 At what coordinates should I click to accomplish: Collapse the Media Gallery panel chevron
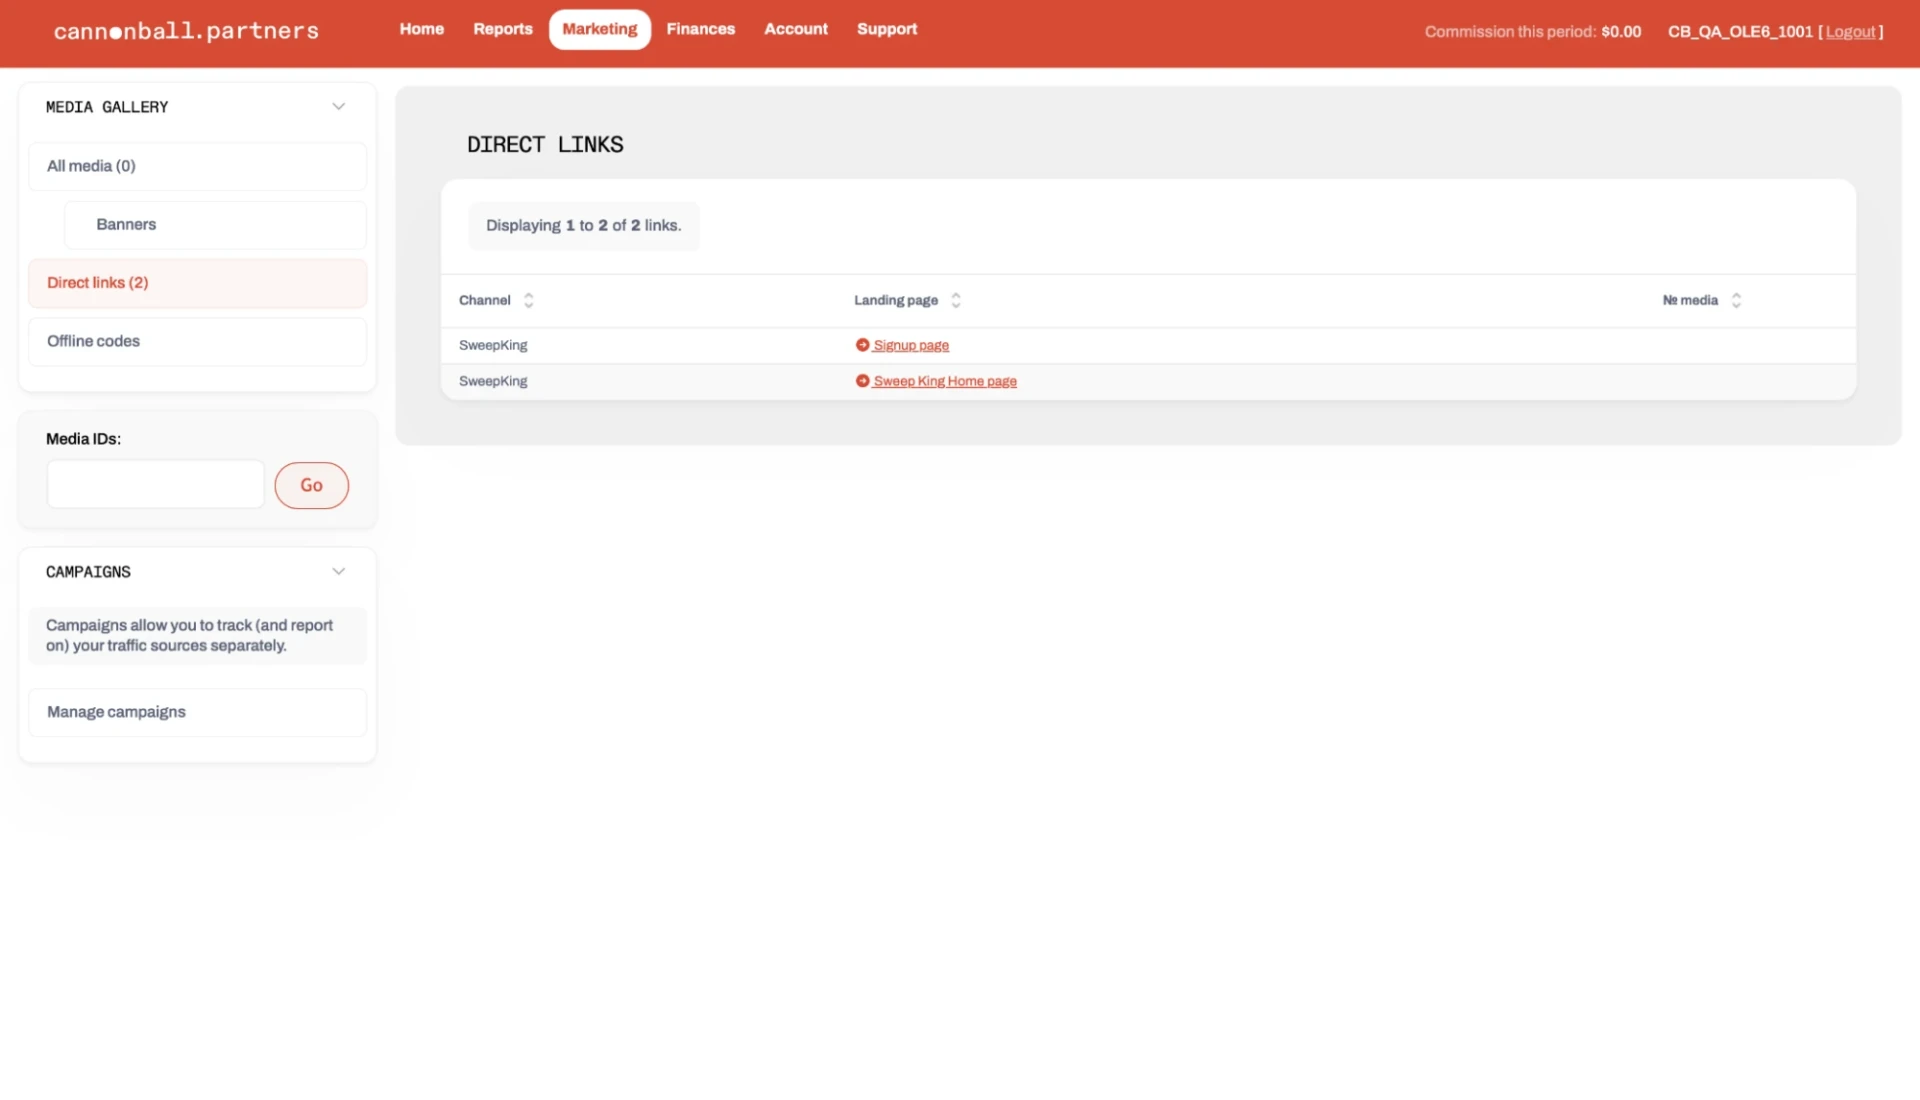pyautogui.click(x=339, y=107)
